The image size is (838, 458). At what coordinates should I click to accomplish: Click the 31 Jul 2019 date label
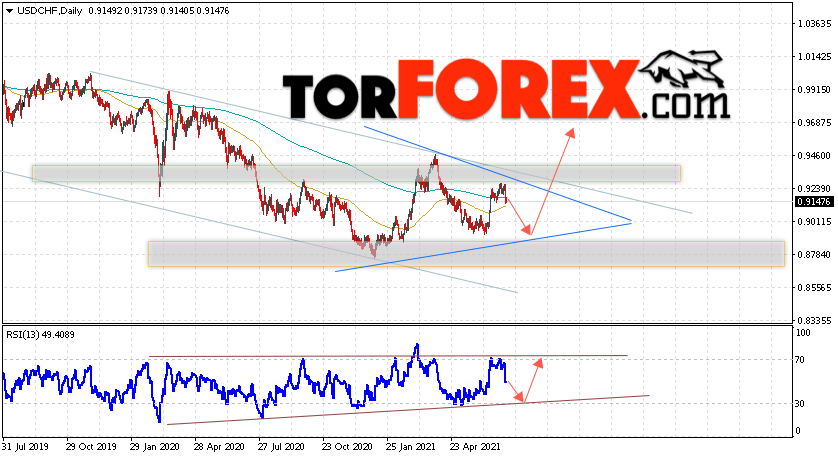click(25, 446)
